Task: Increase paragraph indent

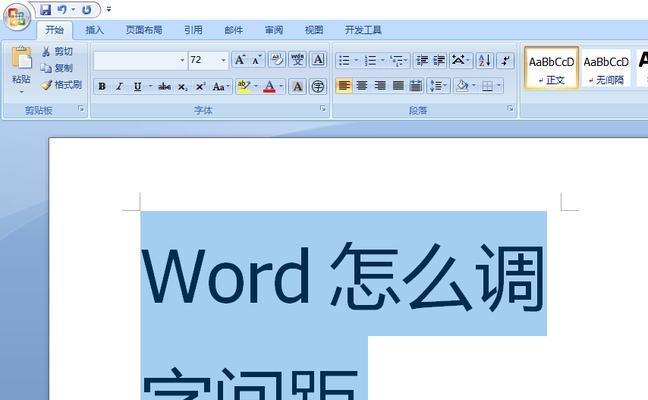Action: pos(439,61)
